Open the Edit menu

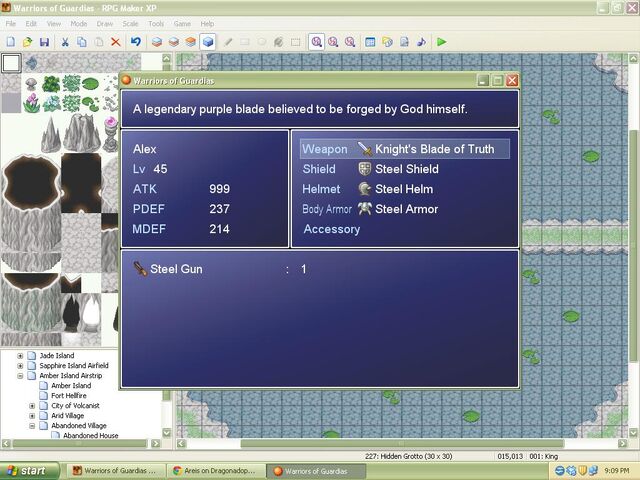[31, 24]
